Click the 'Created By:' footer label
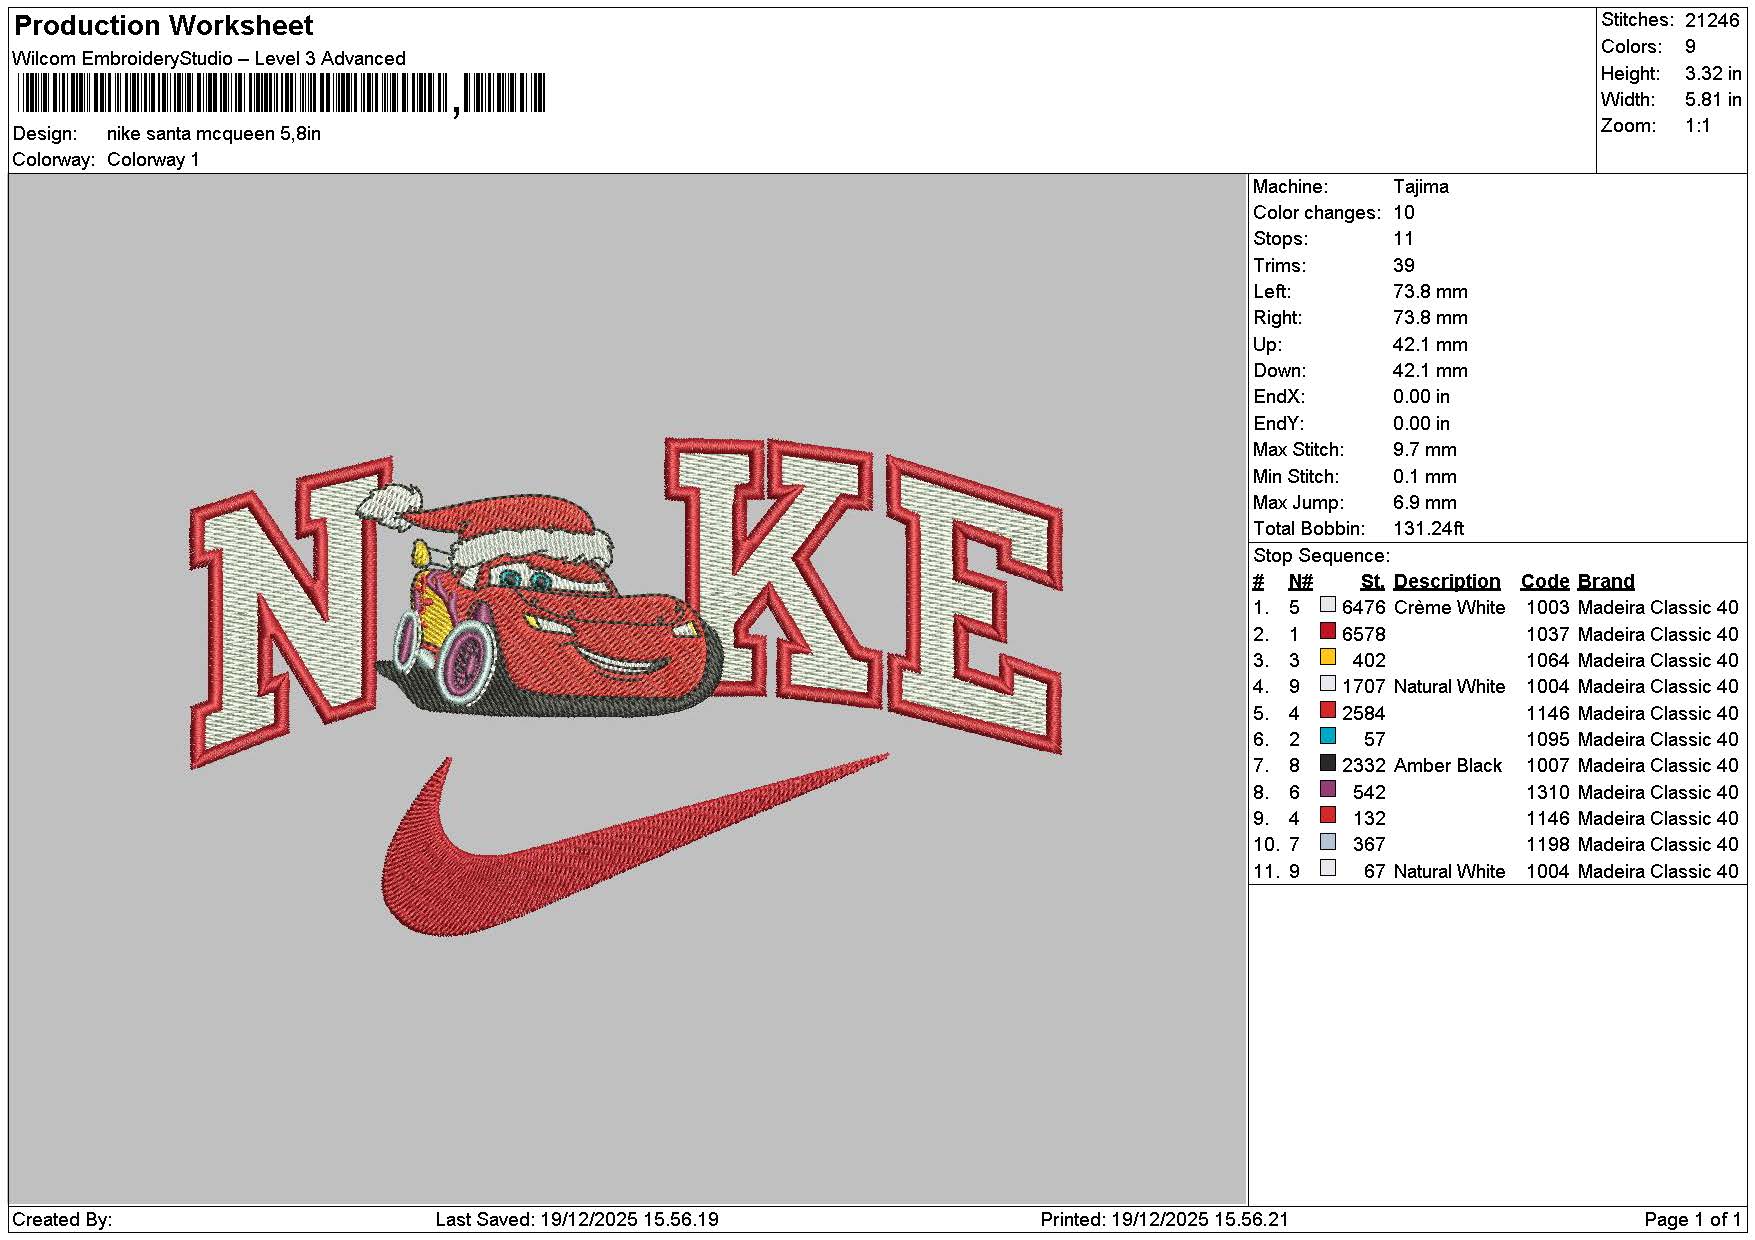This screenshot has width=1755, height=1240. 62,1220
